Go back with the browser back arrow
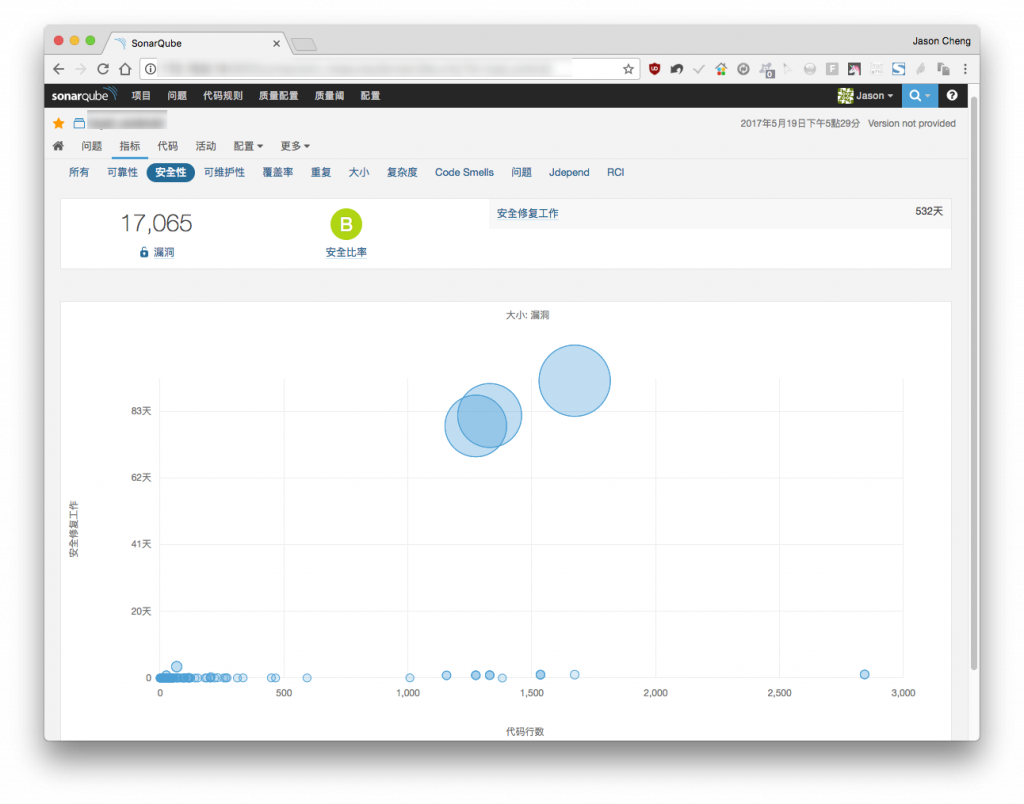 [59, 69]
